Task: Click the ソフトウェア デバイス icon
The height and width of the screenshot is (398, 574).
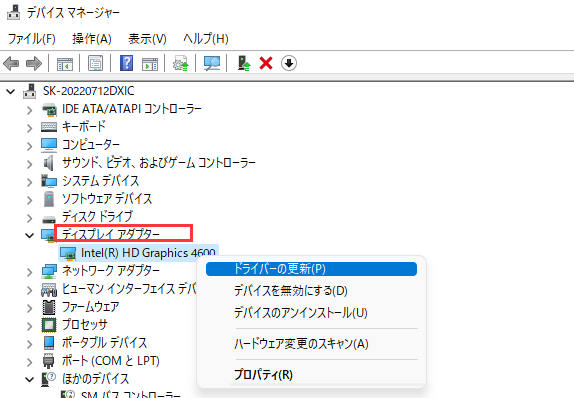Action: [x=49, y=199]
